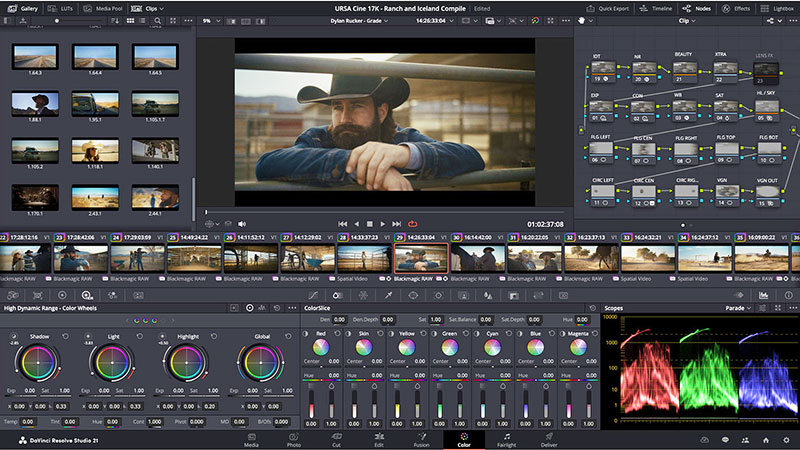800x450 pixels.
Task: Select the LENS FX node 23
Action: (766, 72)
